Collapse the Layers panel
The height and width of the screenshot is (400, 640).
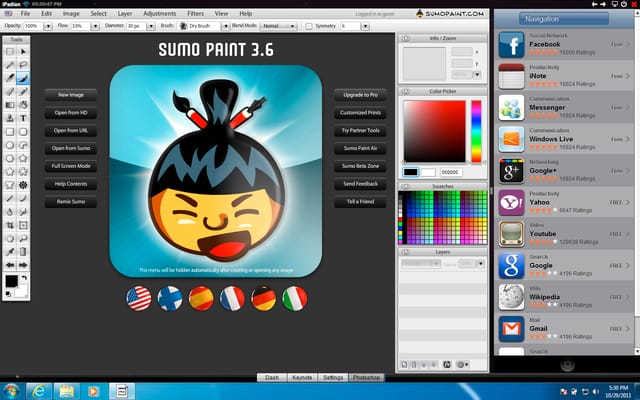click(405, 252)
